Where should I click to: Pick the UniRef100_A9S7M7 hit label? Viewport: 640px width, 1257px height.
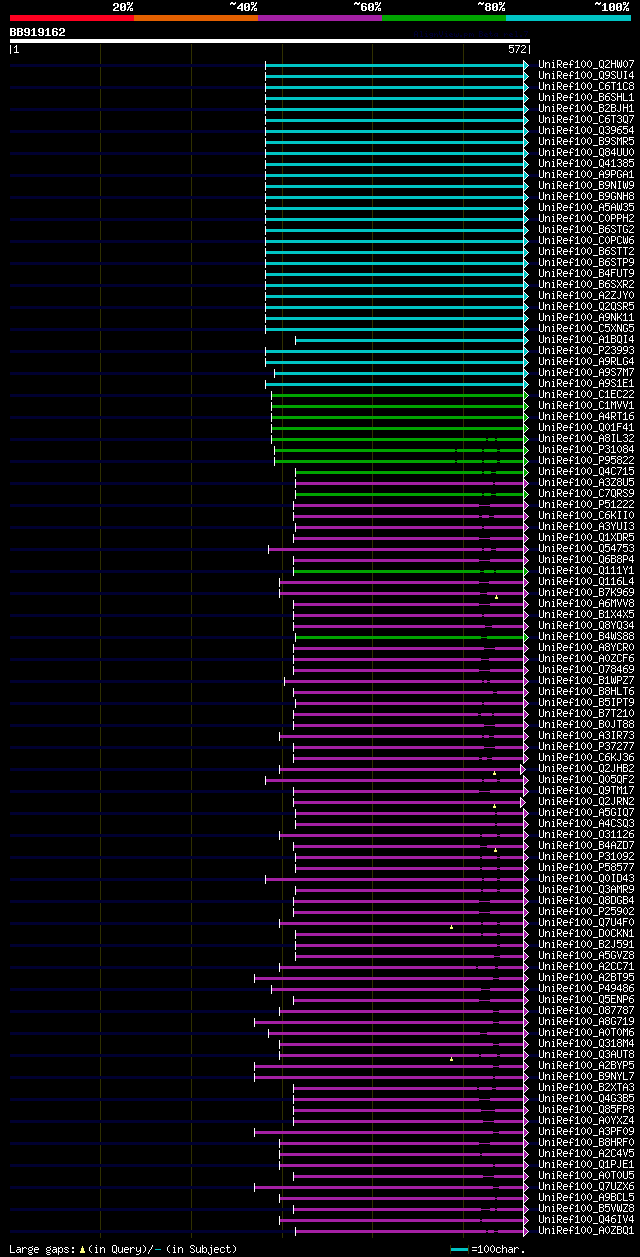point(586,373)
